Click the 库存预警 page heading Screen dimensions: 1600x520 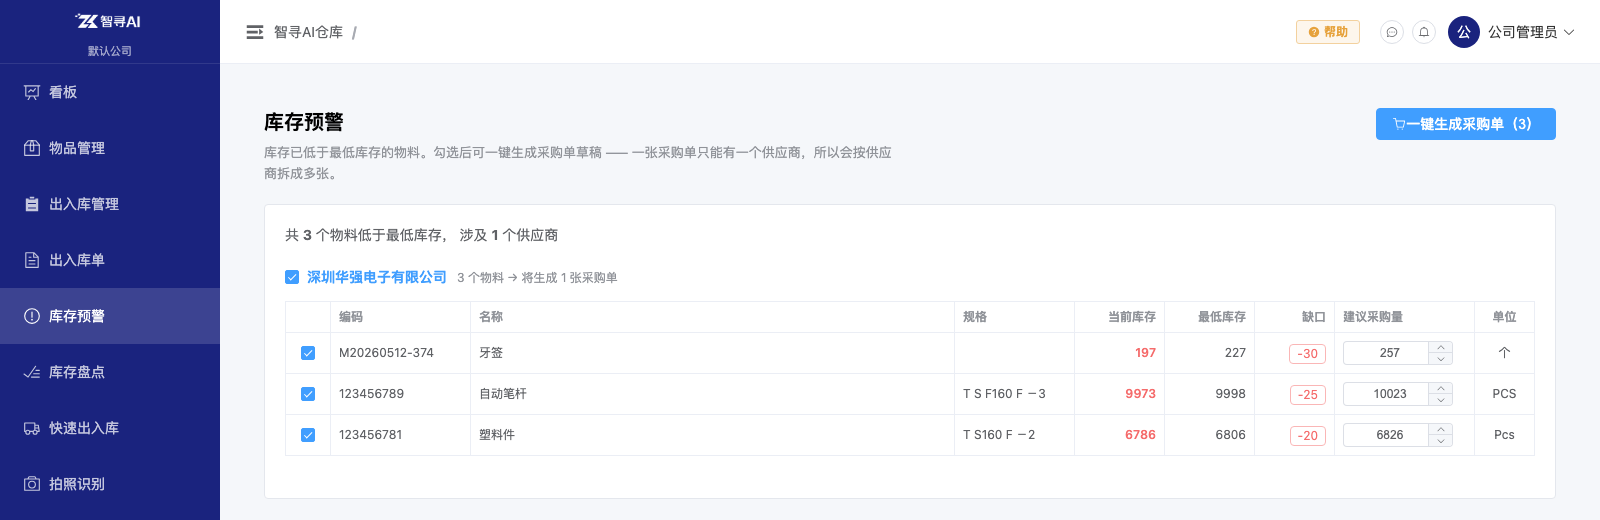[304, 122]
